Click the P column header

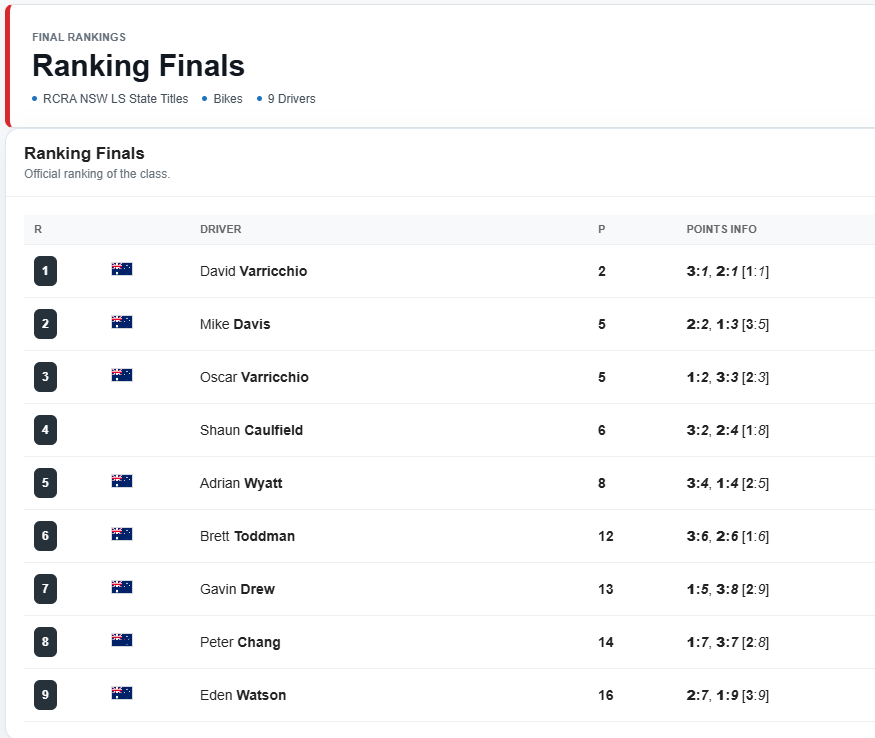602,229
